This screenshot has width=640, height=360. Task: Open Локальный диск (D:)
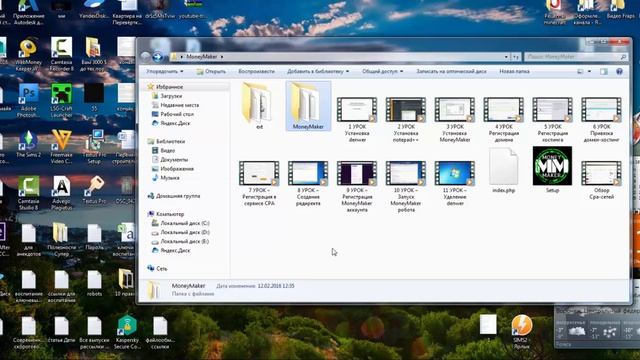tap(184, 232)
